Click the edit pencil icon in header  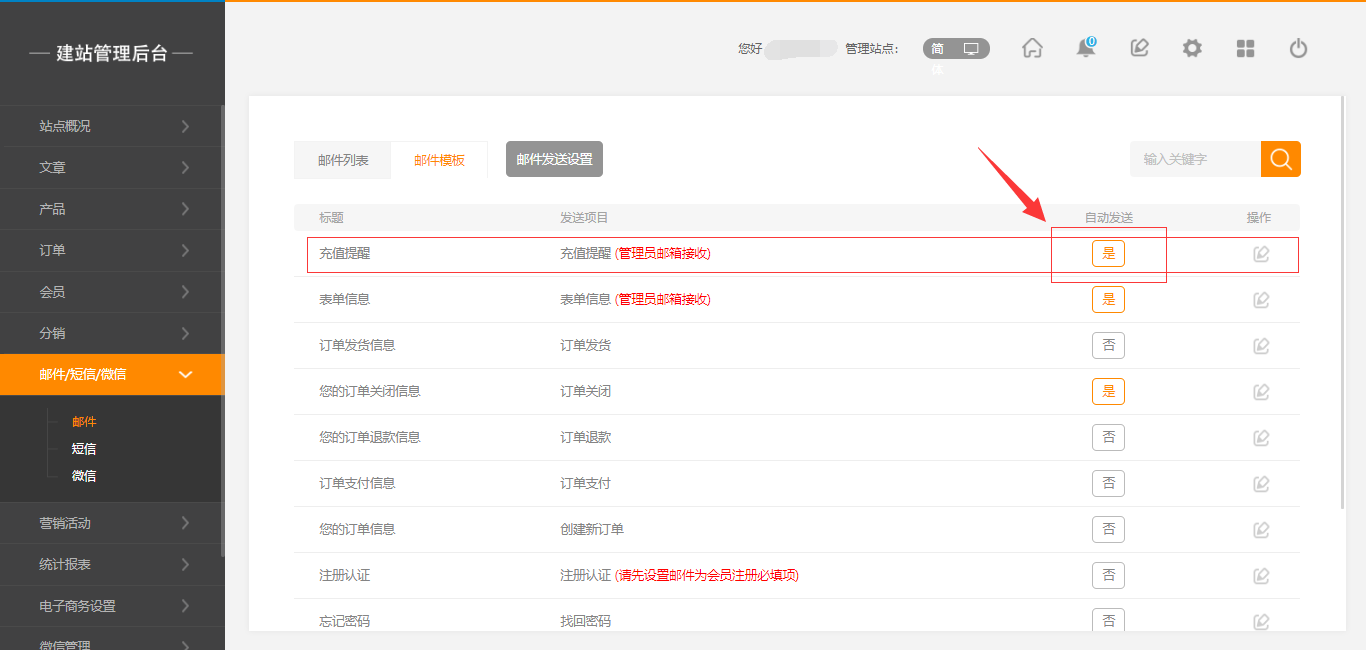(1139, 48)
